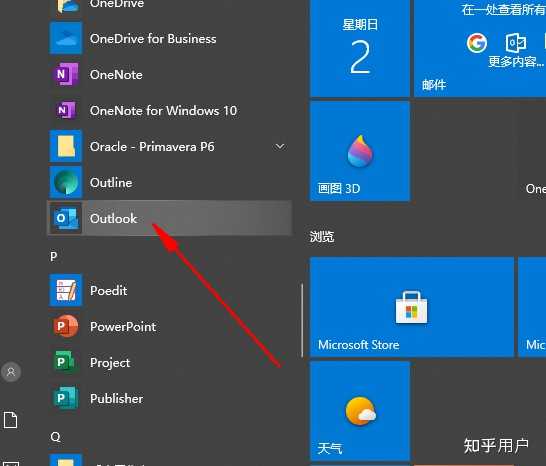Screen dimensions: 546x466
Task: Open the Outline app icon
Action: (65, 182)
